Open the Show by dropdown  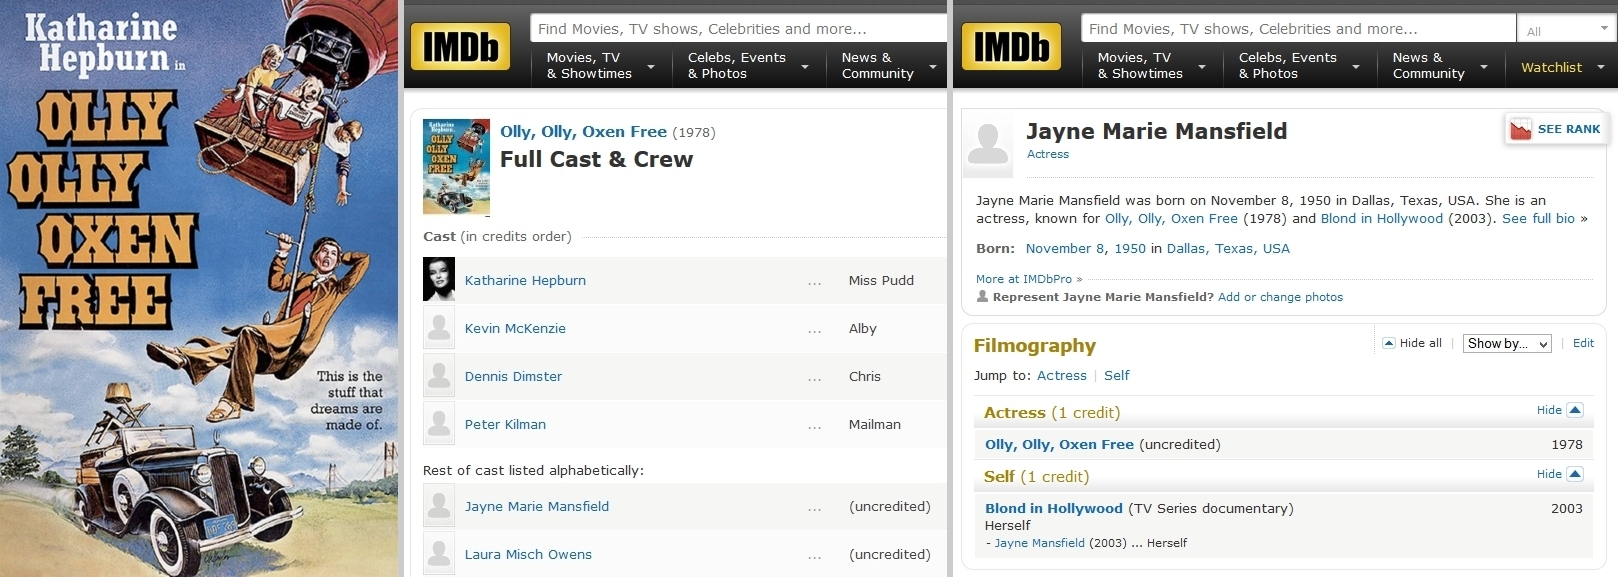coord(1507,344)
